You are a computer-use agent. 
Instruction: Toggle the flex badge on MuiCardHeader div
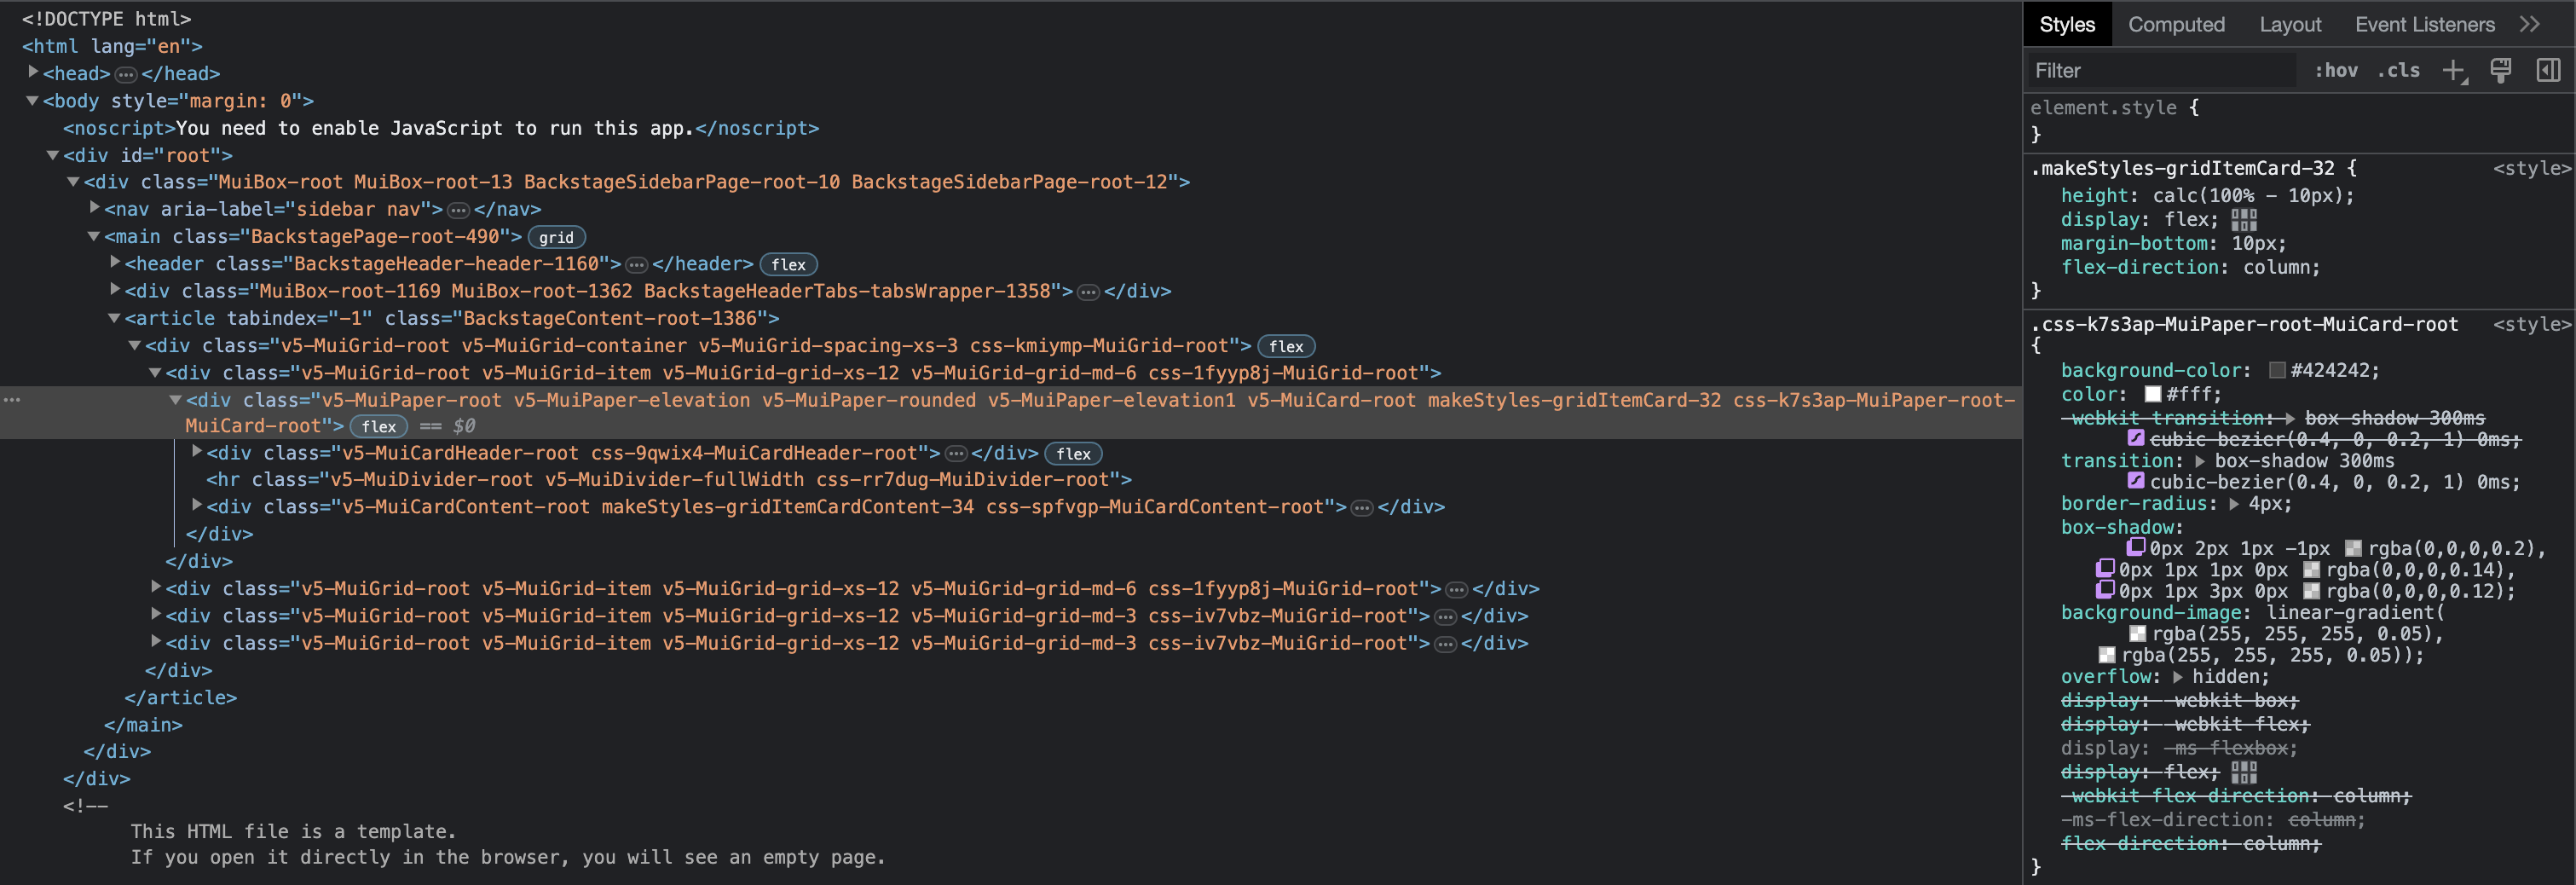point(1073,453)
